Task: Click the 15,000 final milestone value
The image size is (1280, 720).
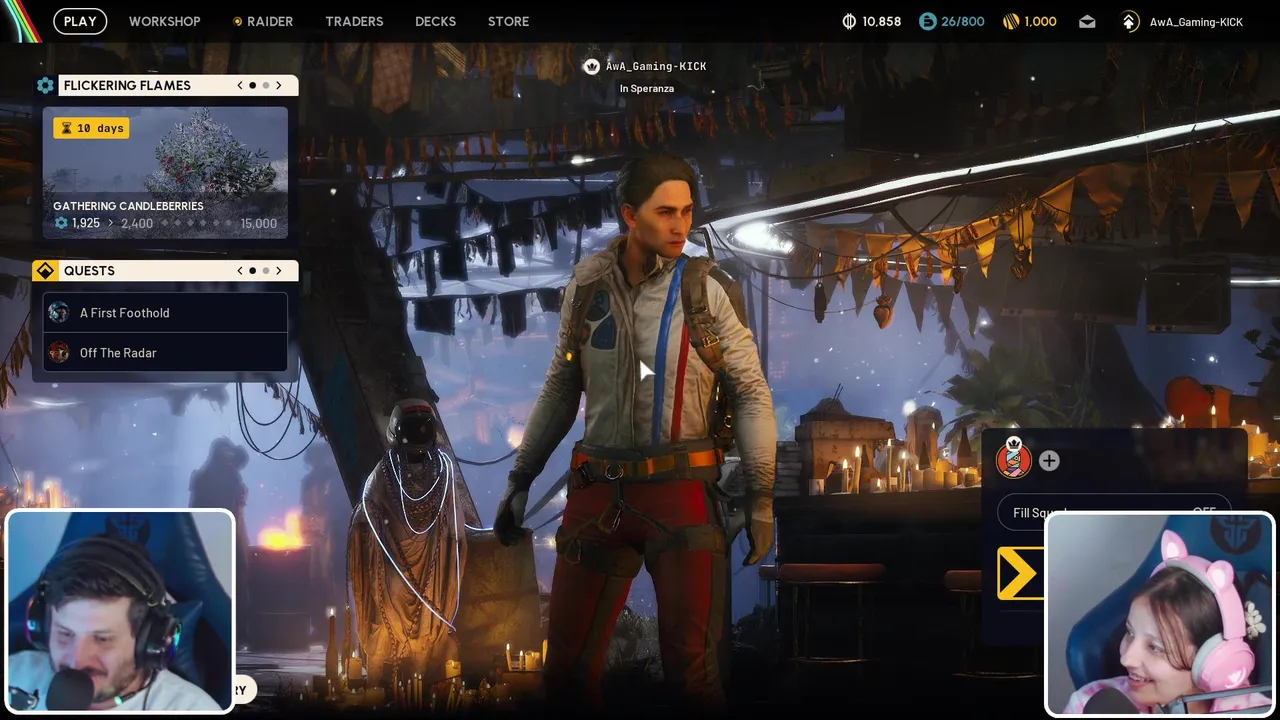Action: click(259, 224)
